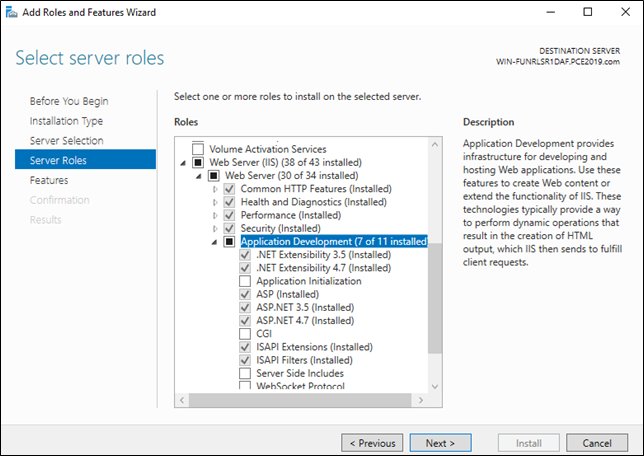Check the Application Initialization checkbox

(x=246, y=281)
